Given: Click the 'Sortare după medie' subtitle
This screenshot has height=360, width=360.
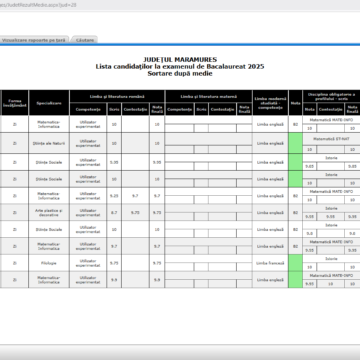Looking at the screenshot, I should (x=180, y=74).
